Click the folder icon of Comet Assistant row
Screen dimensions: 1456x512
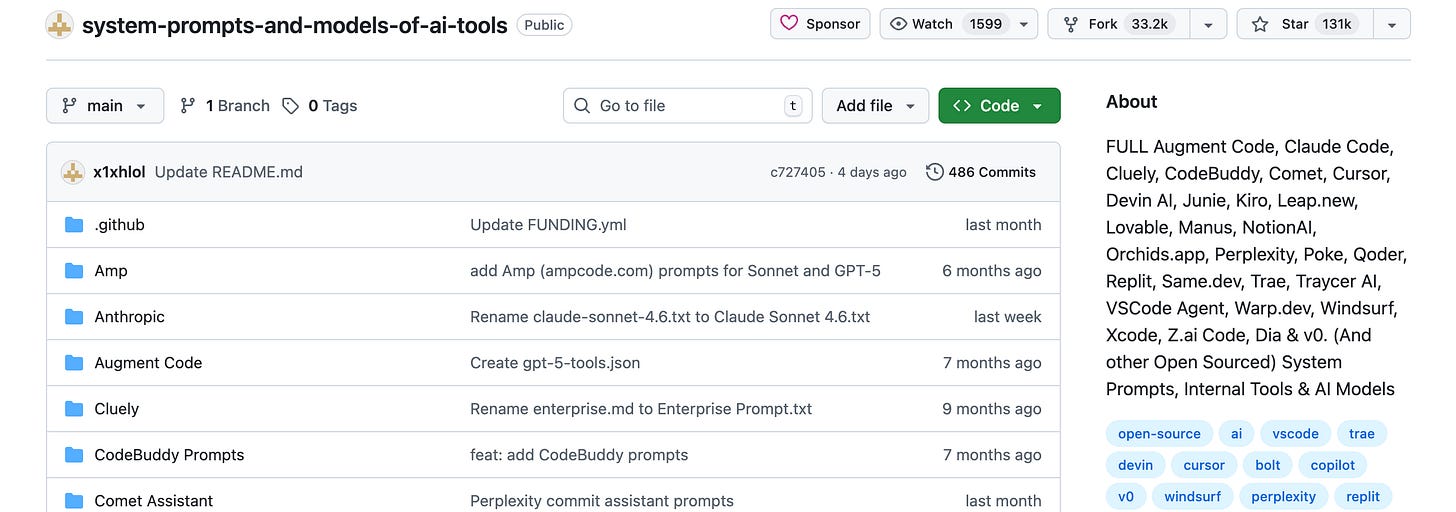[x=74, y=500]
